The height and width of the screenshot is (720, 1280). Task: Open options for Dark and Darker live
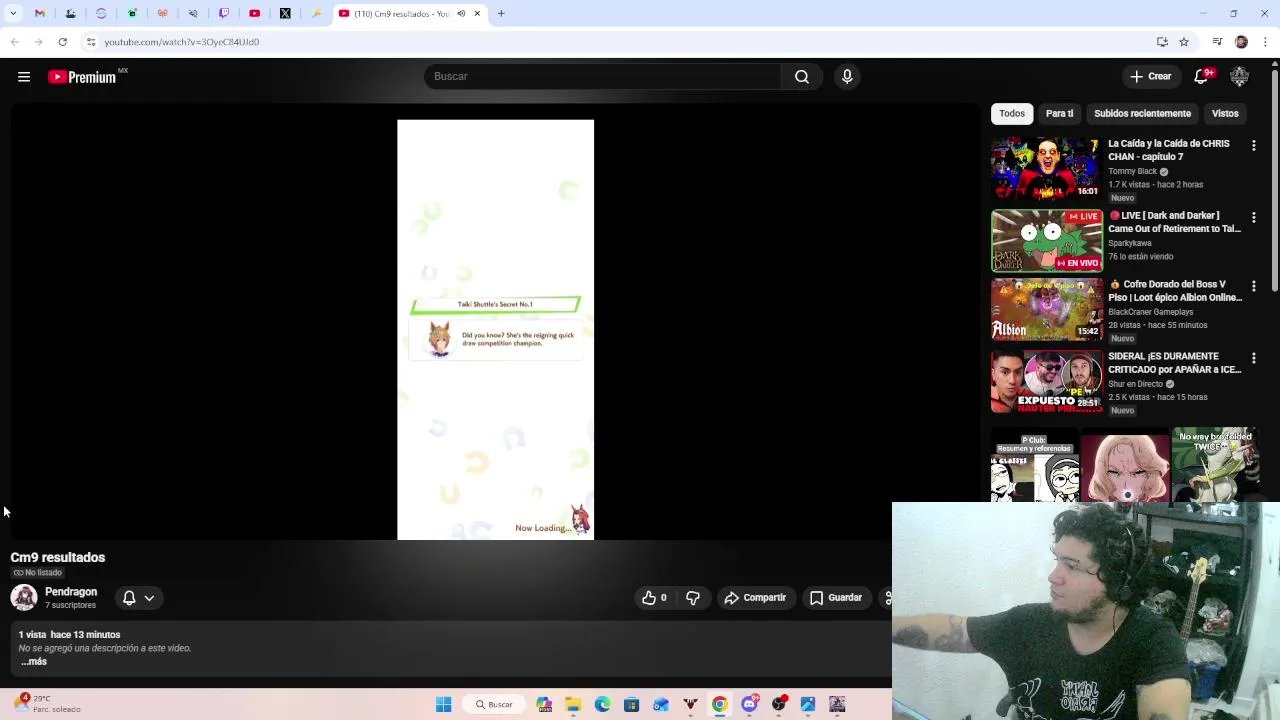pyautogui.click(x=1254, y=217)
